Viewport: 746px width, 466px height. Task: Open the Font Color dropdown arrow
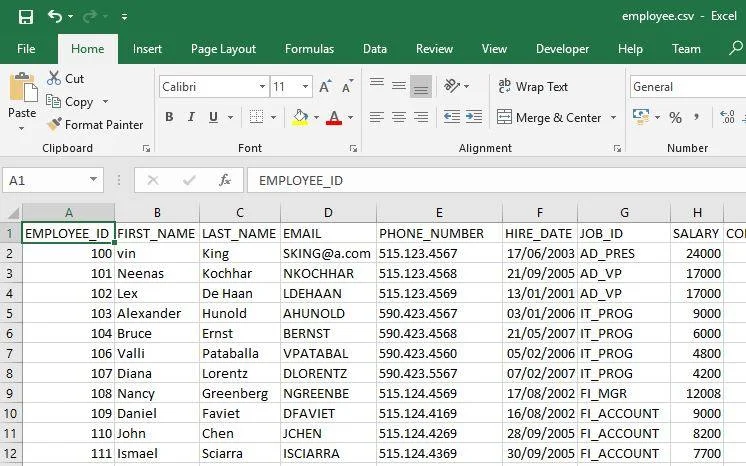(x=351, y=117)
